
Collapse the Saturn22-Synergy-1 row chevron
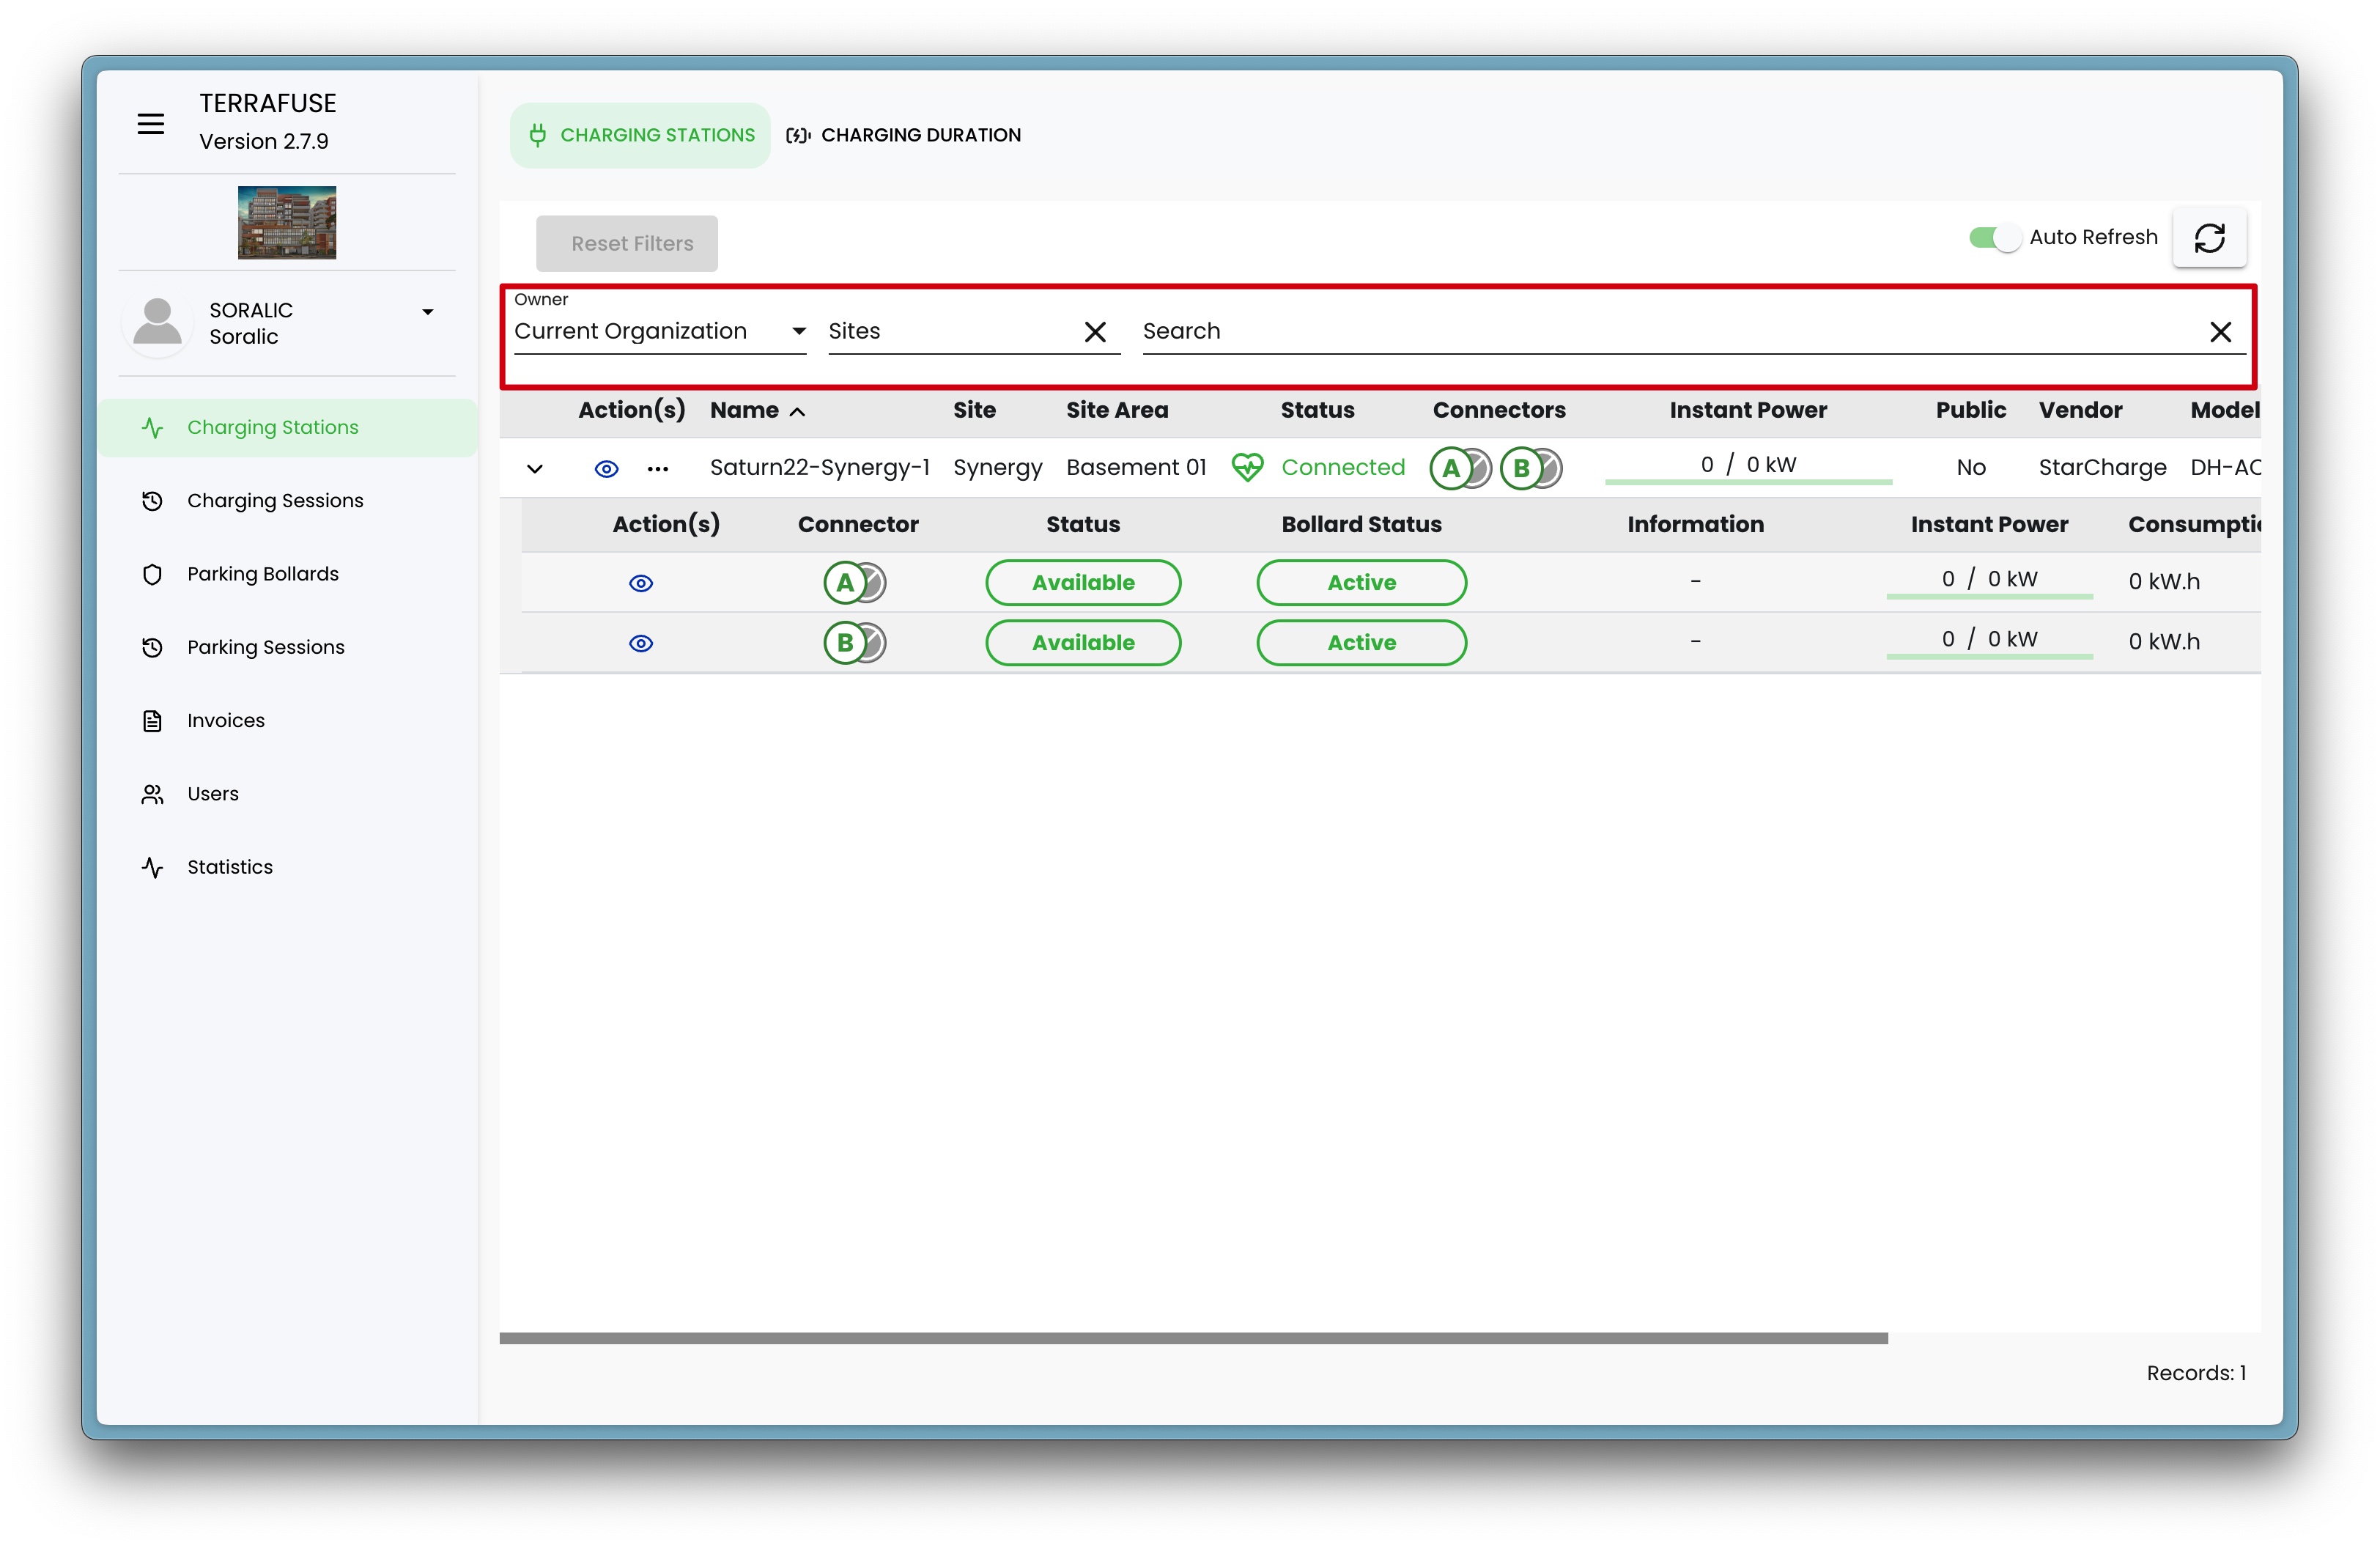coord(535,468)
